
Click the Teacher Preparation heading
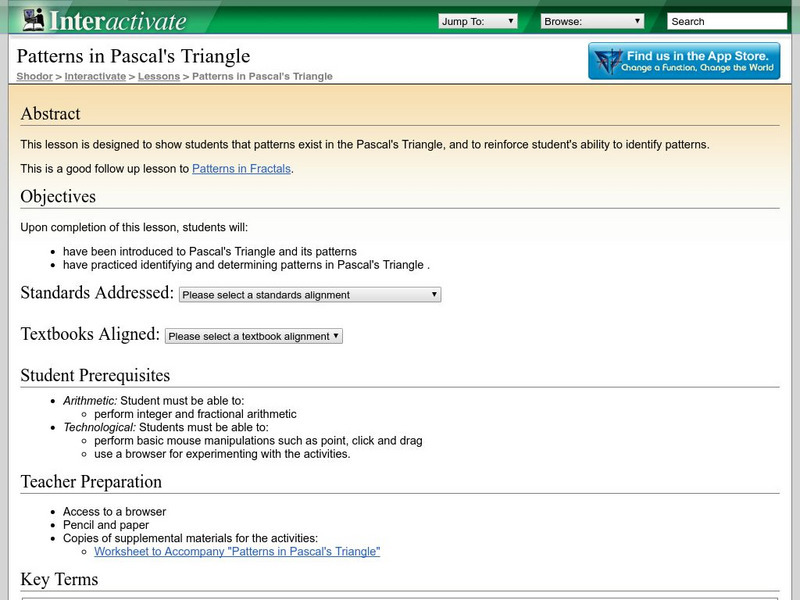[x=91, y=482]
